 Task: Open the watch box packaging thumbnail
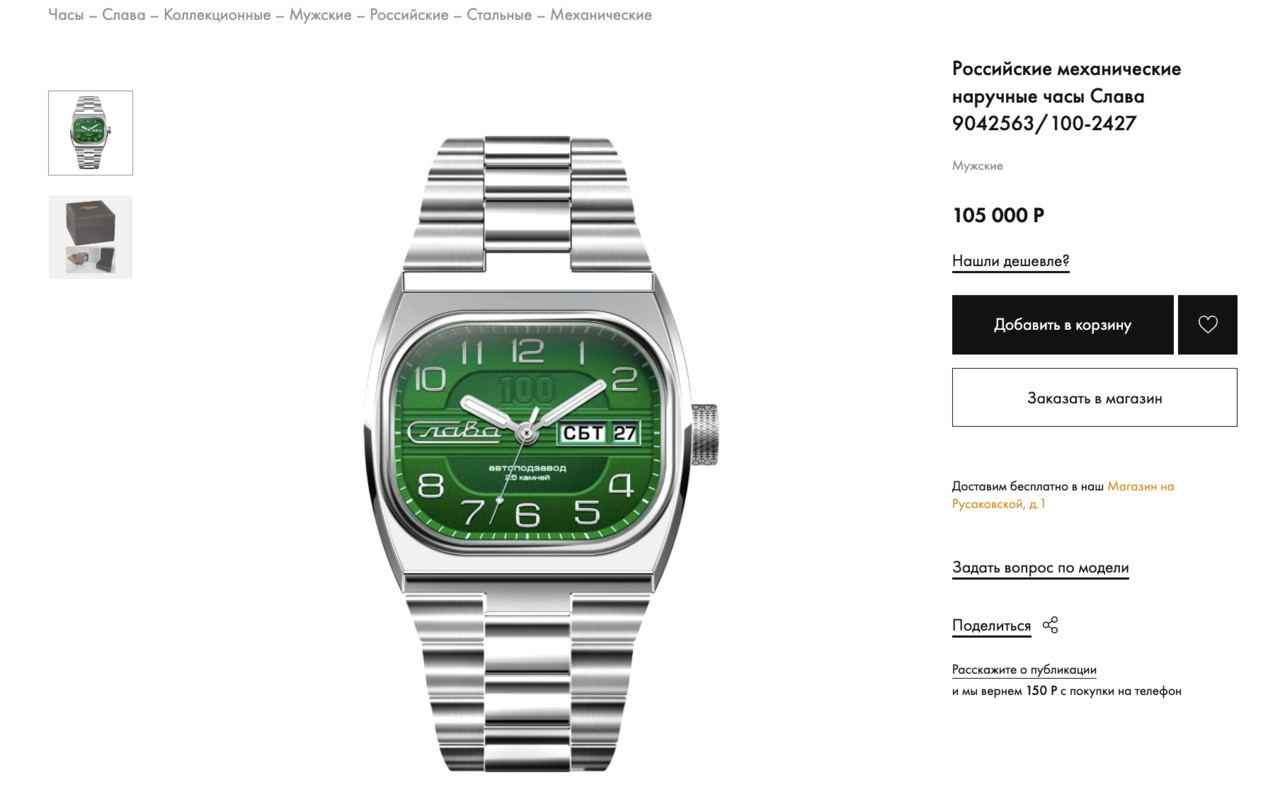pyautogui.click(x=90, y=236)
